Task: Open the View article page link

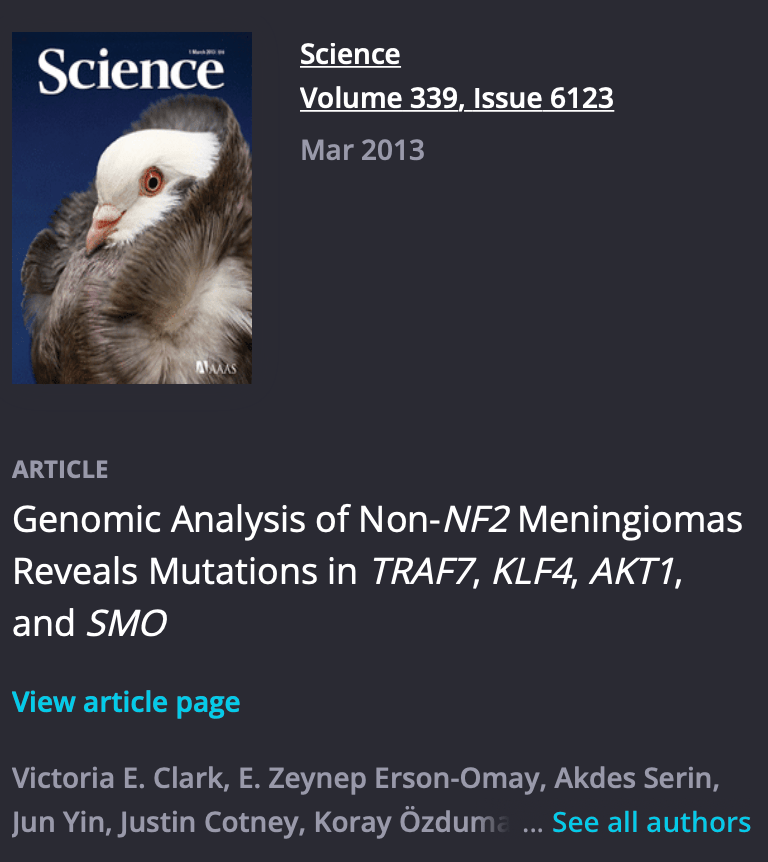Action: point(126,702)
